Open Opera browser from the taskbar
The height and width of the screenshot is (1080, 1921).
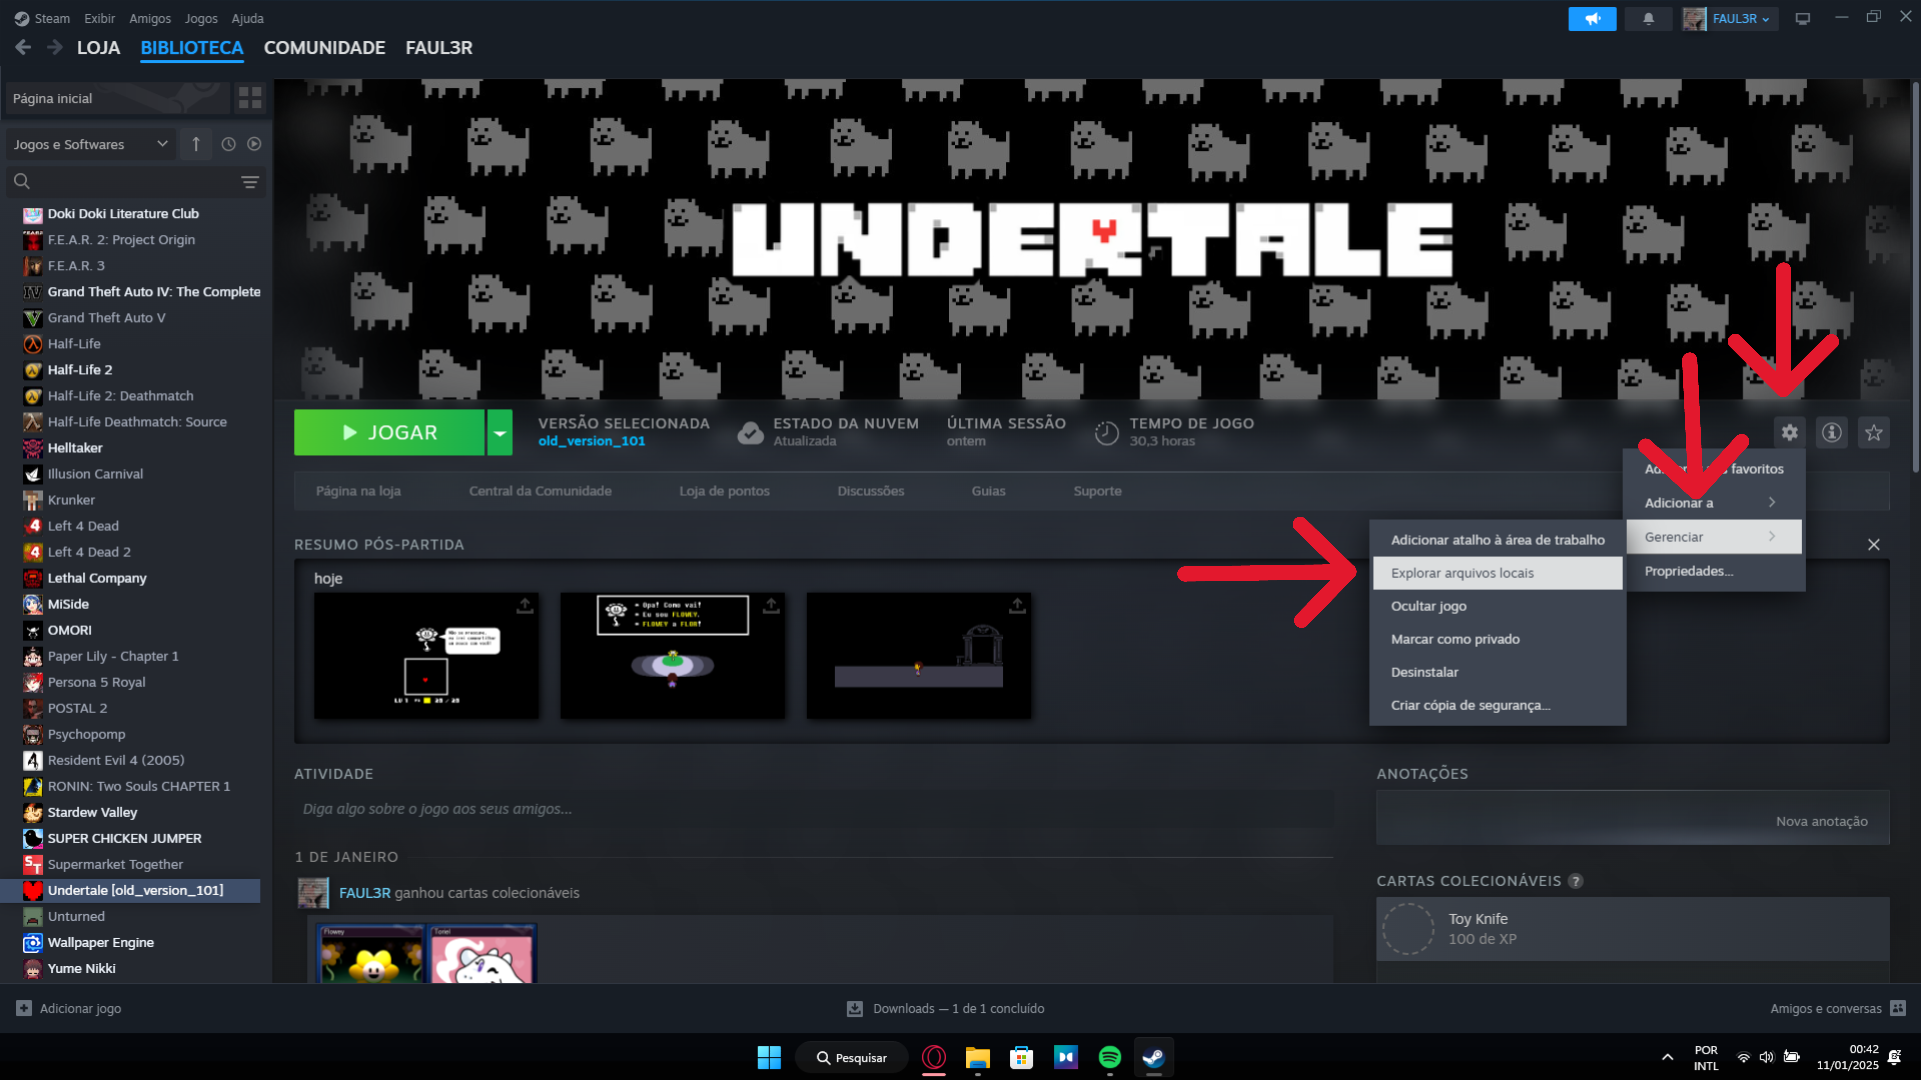point(934,1057)
